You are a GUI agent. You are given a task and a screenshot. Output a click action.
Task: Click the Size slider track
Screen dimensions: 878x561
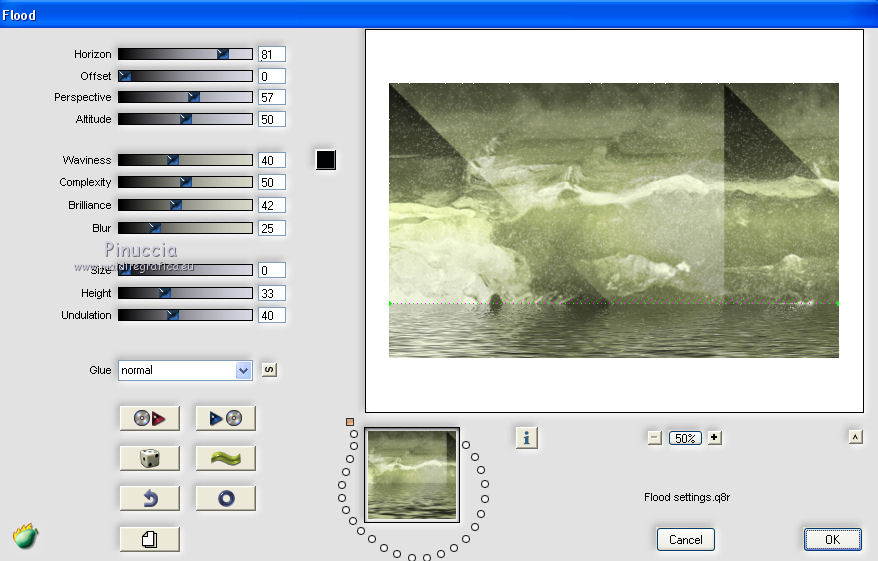(x=185, y=270)
